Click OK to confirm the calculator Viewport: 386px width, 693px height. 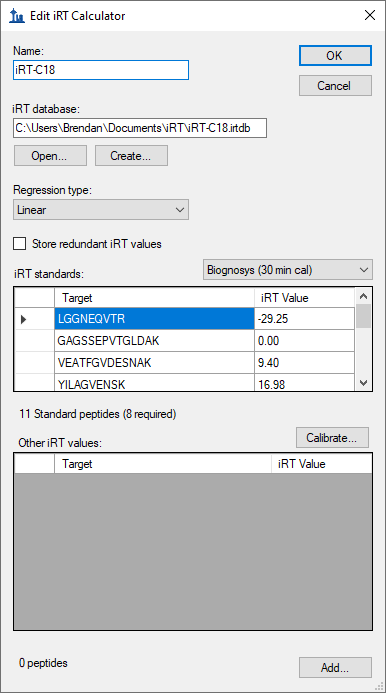335,55
